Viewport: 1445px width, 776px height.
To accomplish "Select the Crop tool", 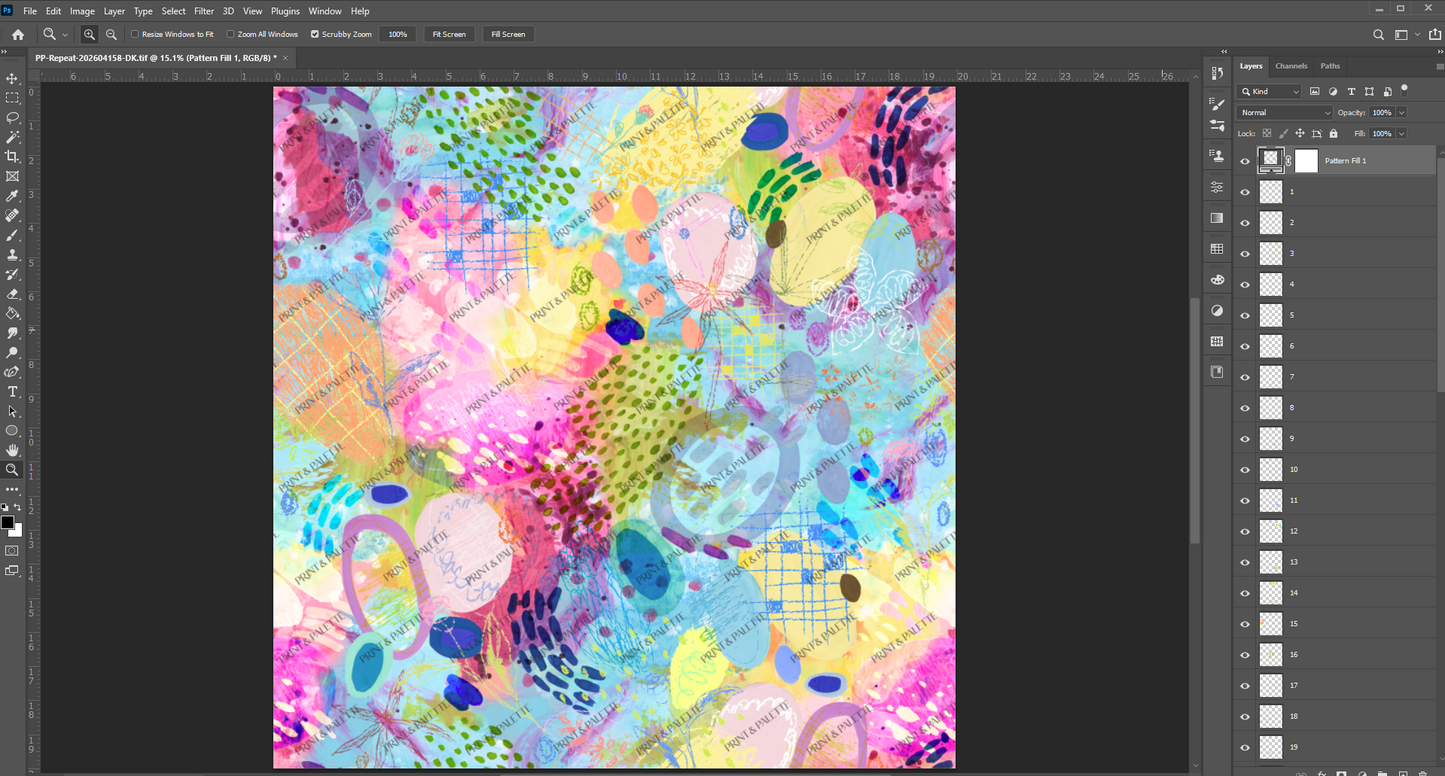I will coord(12,156).
